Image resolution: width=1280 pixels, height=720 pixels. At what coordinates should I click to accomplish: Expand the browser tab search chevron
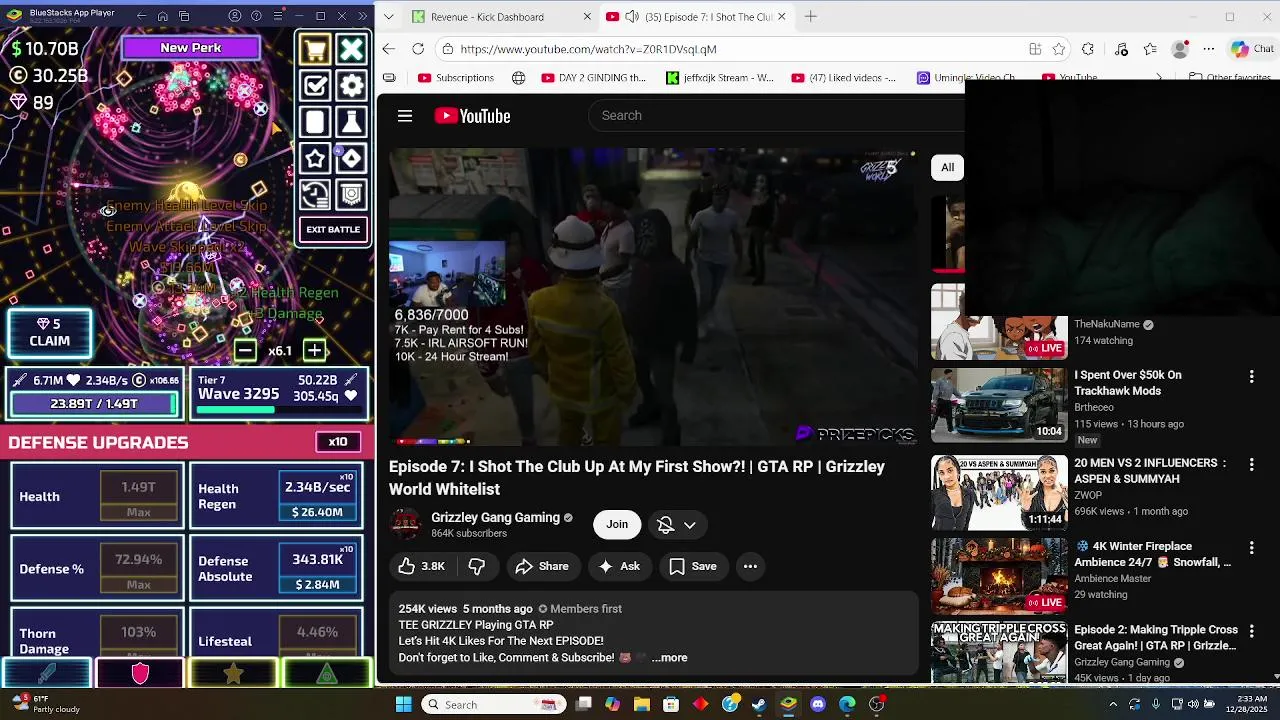point(389,17)
